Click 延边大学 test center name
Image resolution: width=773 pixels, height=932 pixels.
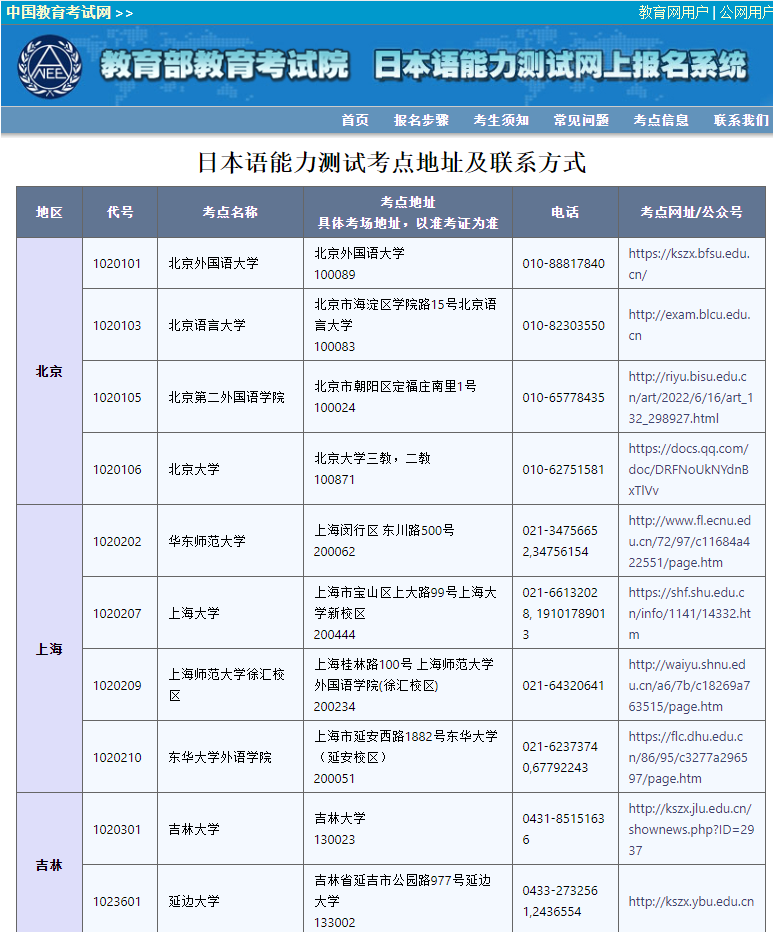[x=194, y=901]
